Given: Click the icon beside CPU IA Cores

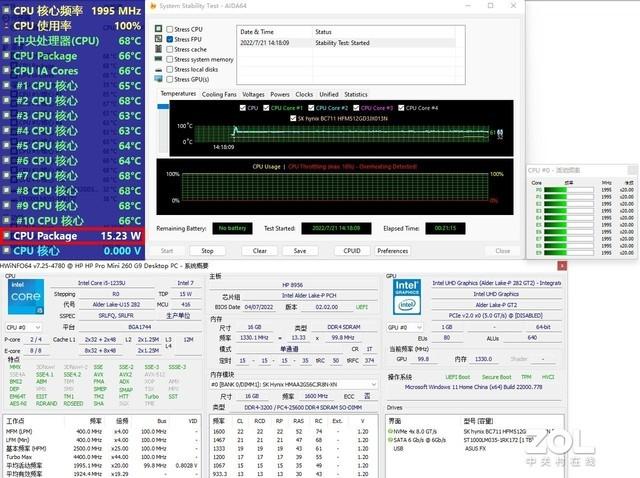Looking at the screenshot, I should [6, 70].
